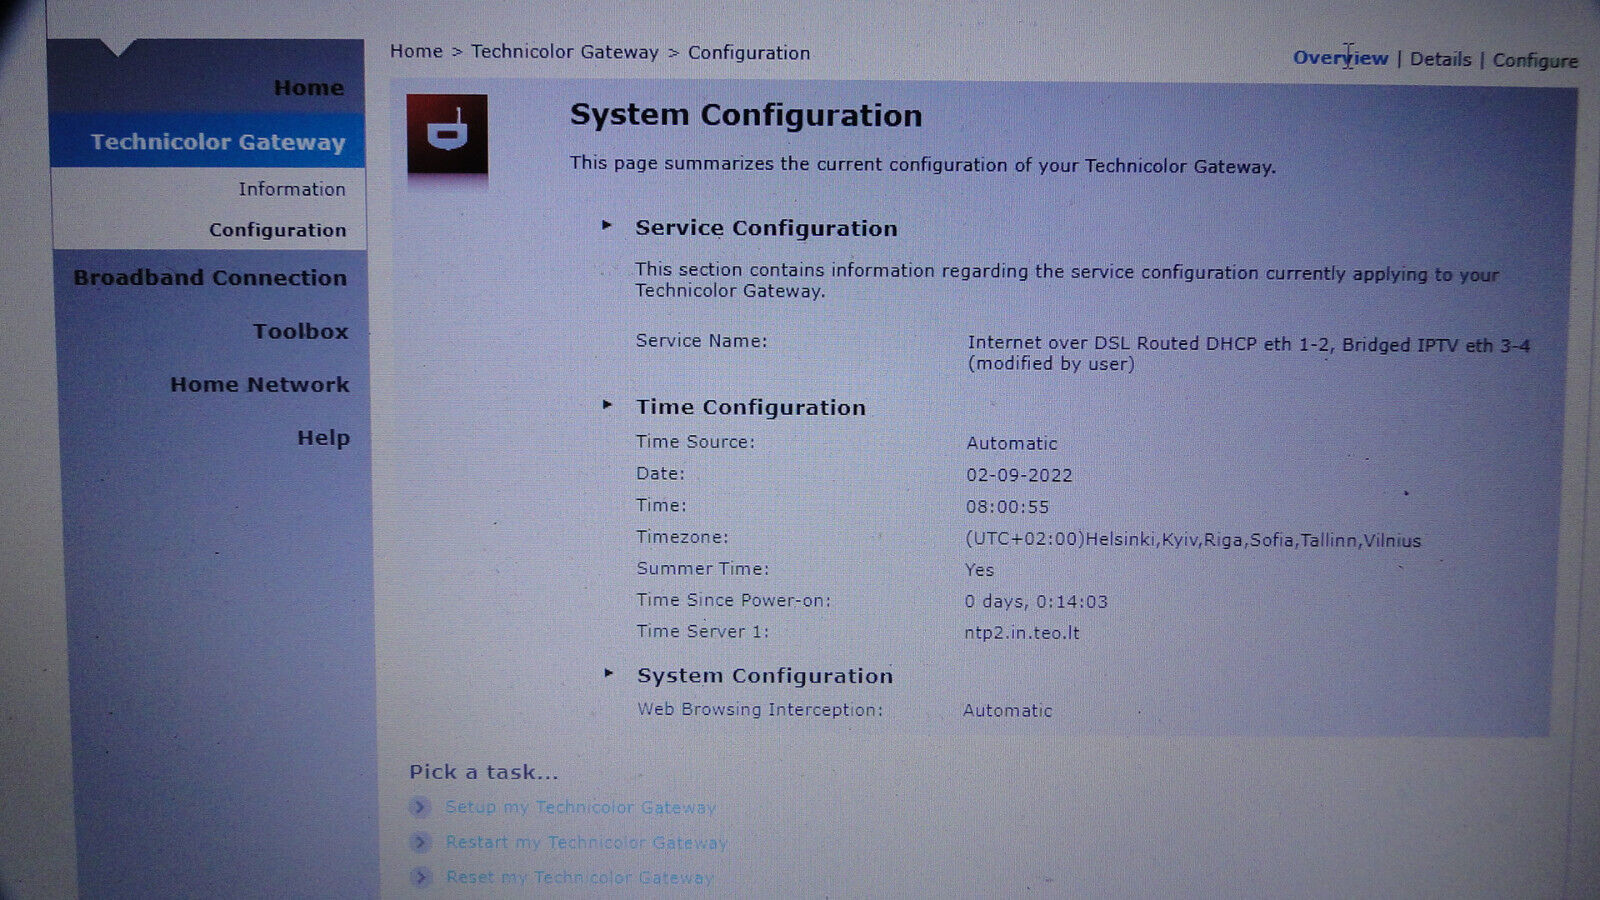The width and height of the screenshot is (1600, 900).
Task: Open the Configure view link
Action: point(1535,60)
